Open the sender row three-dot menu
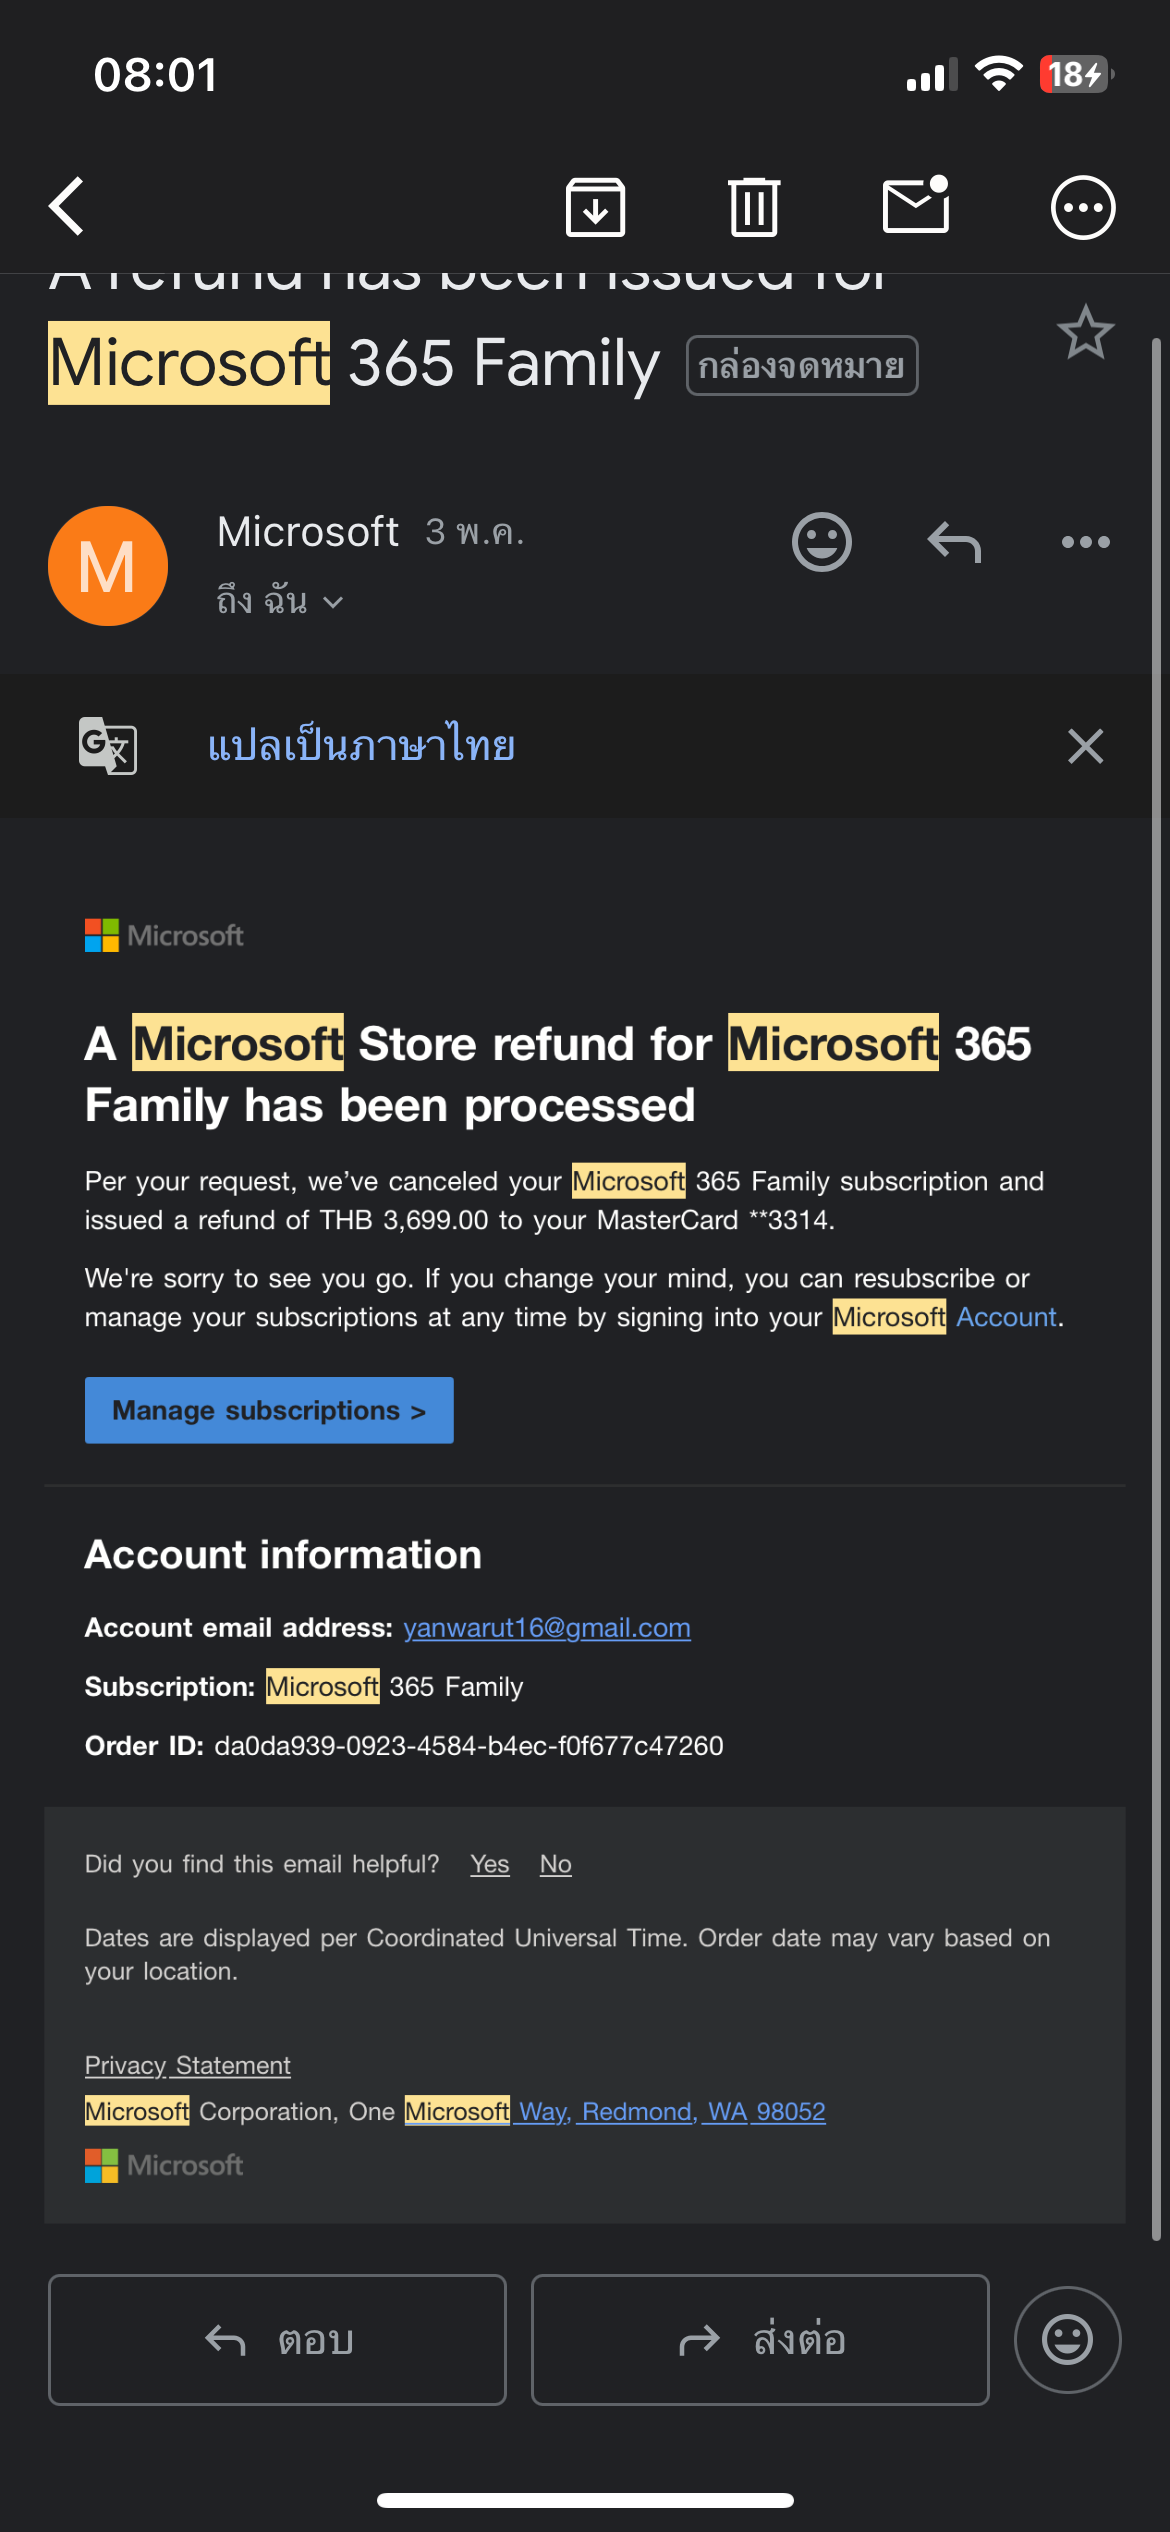 coord(1085,542)
